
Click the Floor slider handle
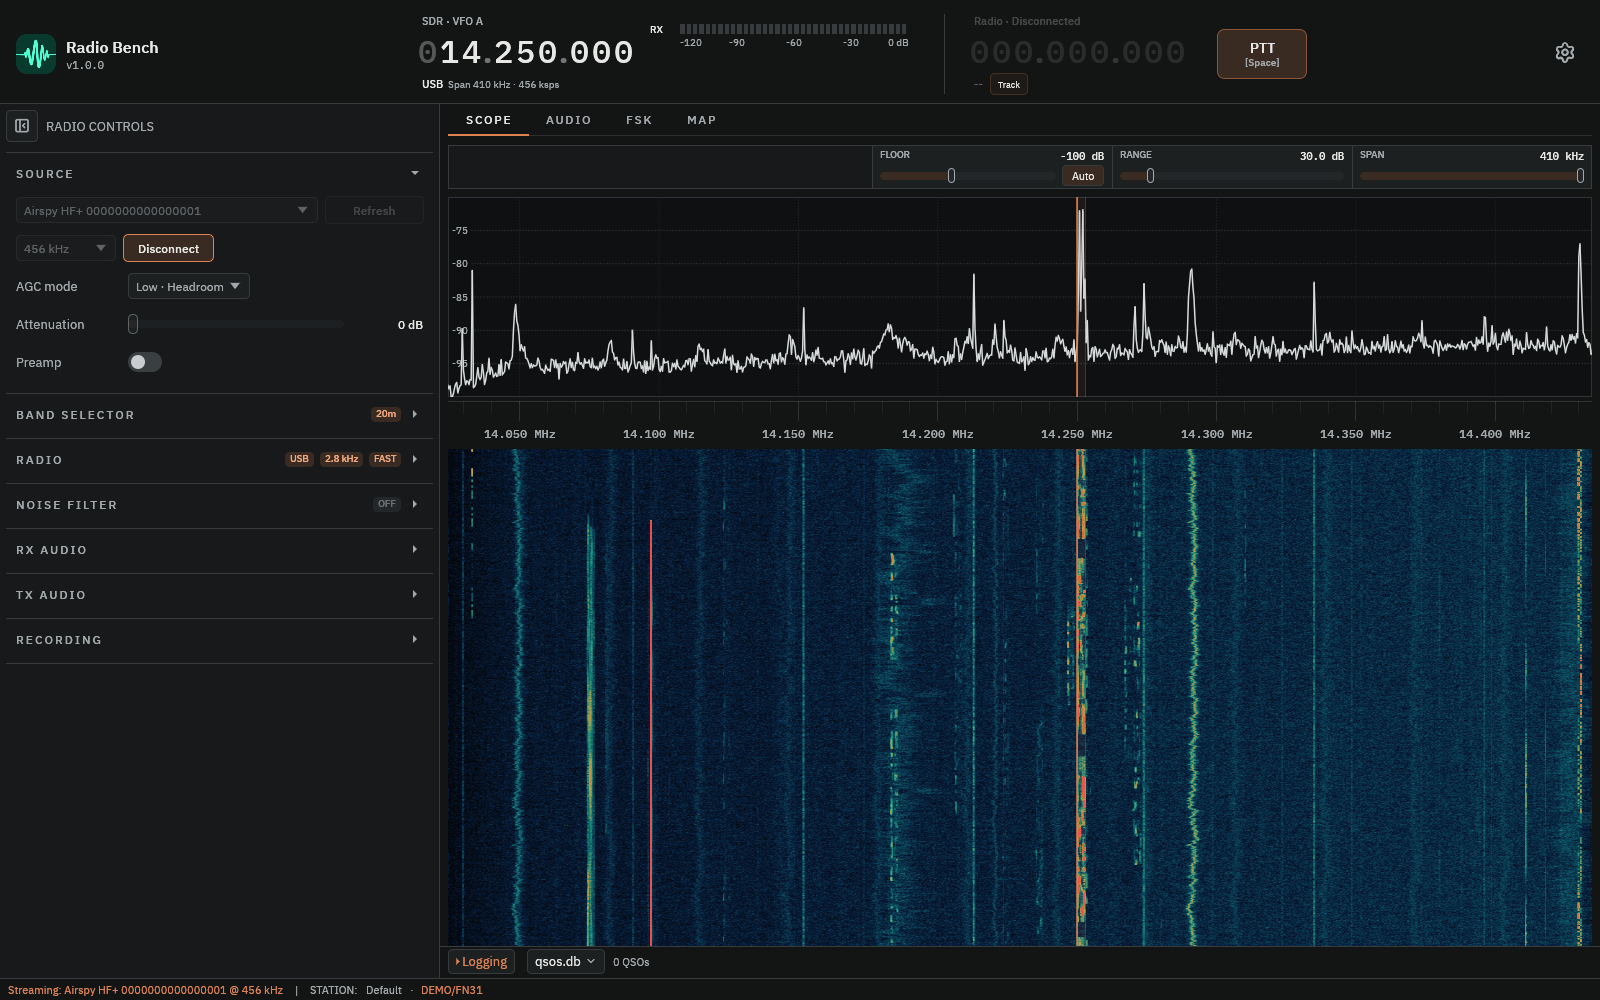point(951,176)
